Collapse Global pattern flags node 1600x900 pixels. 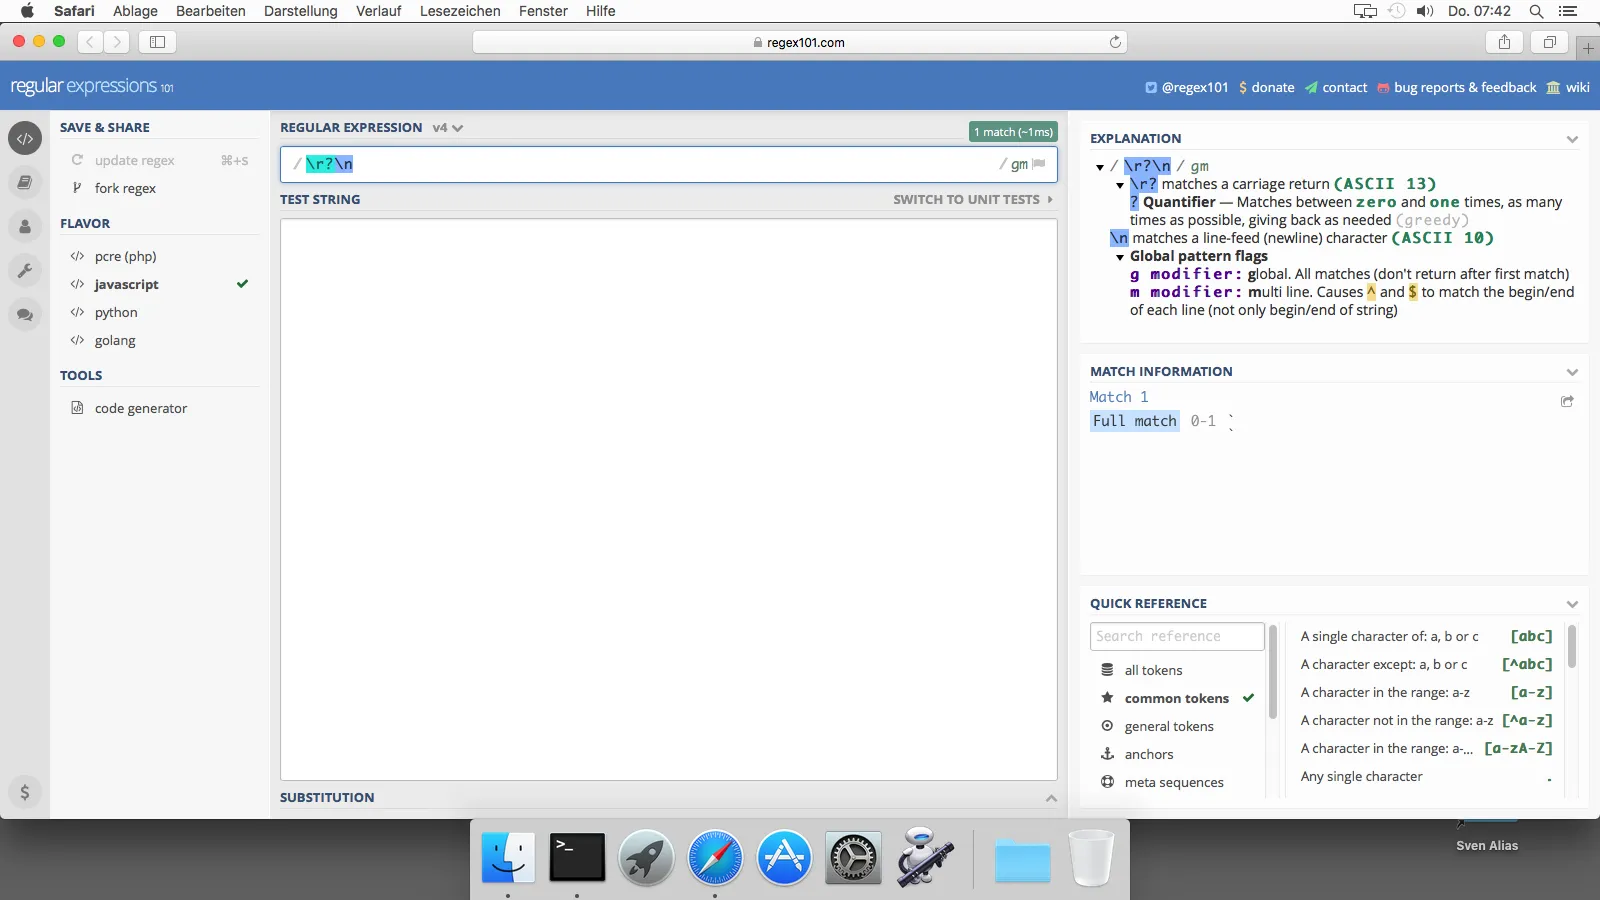coord(1120,257)
